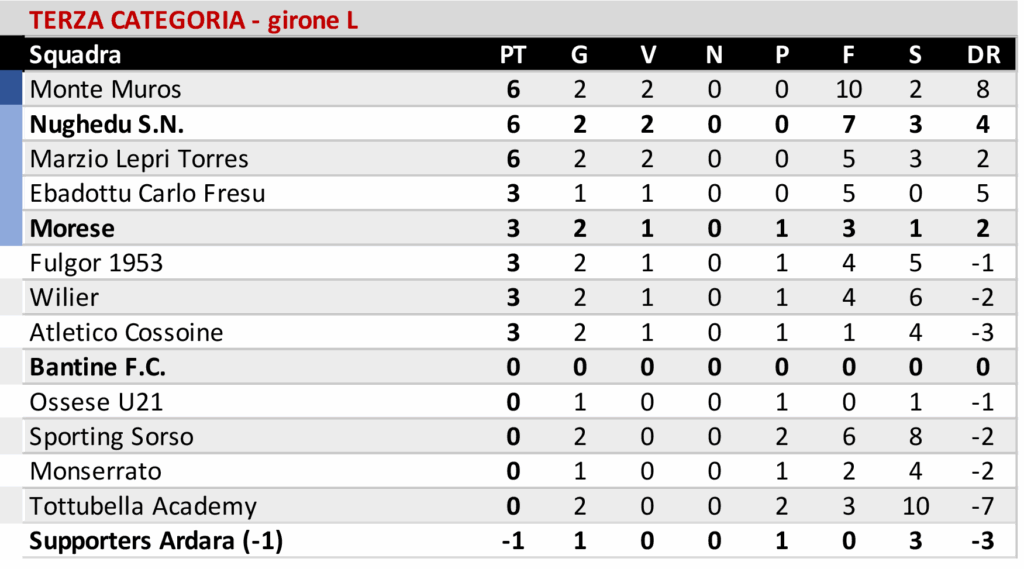Select the Atletico Cossoine row
Viewport: 1024px width, 569px height.
519,333
